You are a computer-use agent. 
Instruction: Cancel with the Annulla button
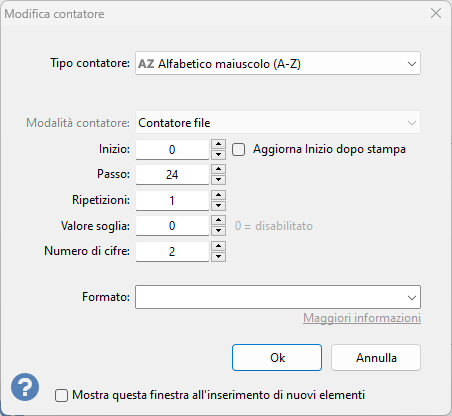click(376, 358)
